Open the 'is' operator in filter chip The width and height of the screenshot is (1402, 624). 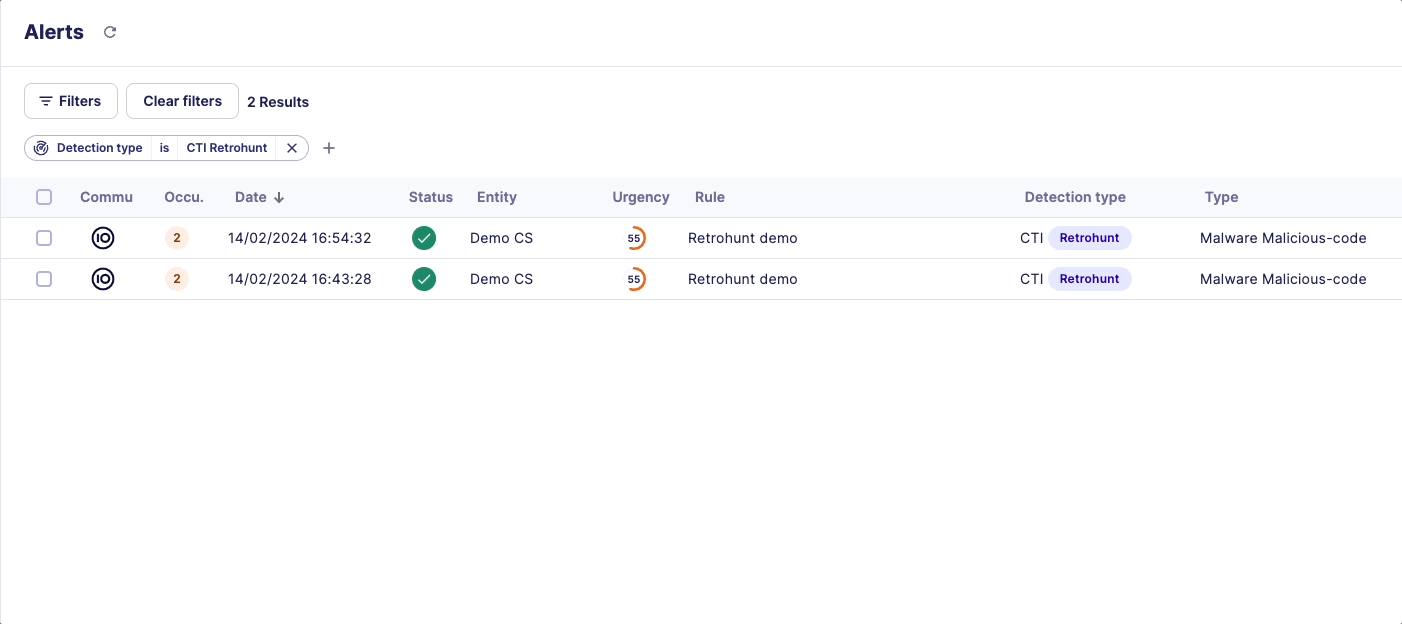point(164,148)
